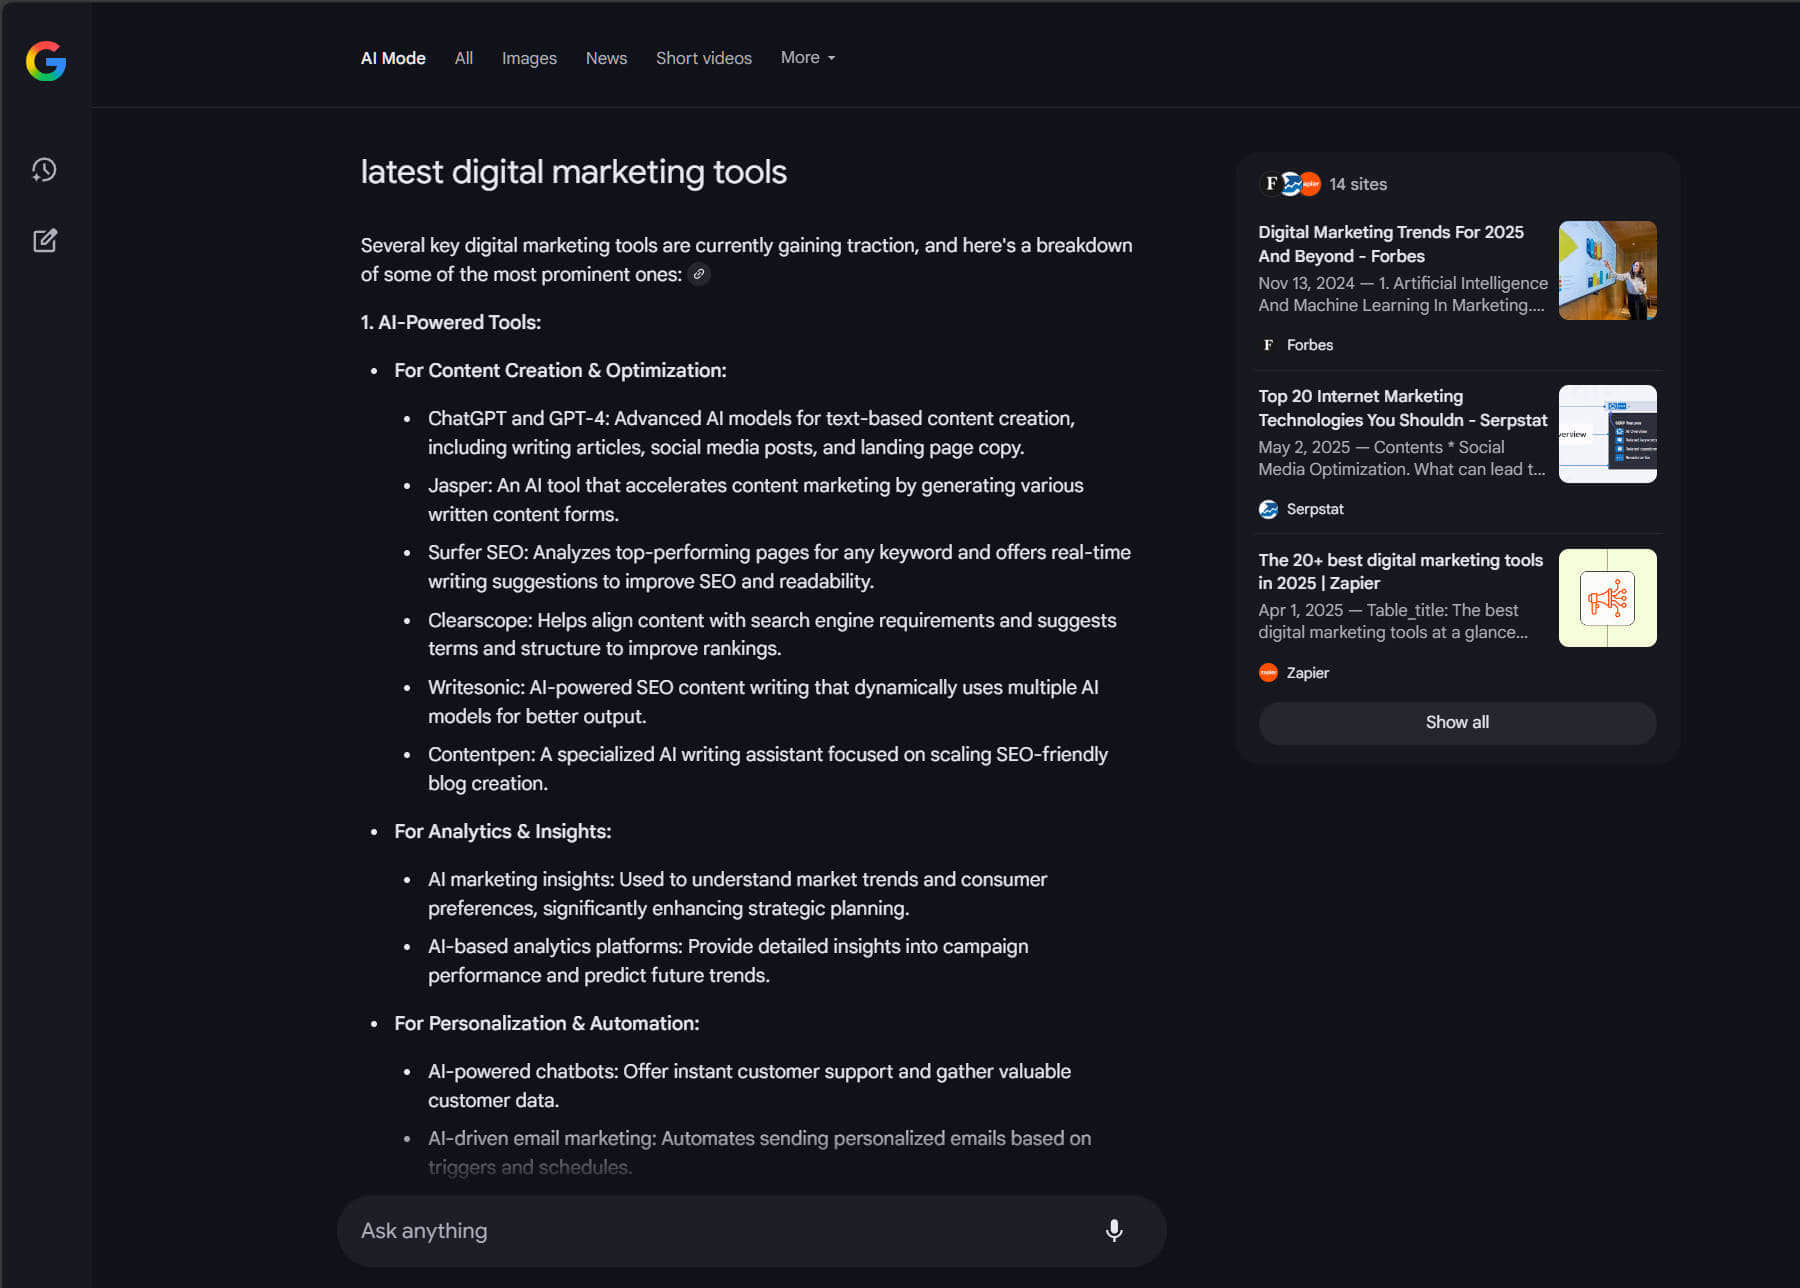1800x1288 pixels.
Task: Click the '14 sites' label
Action: 1358,184
